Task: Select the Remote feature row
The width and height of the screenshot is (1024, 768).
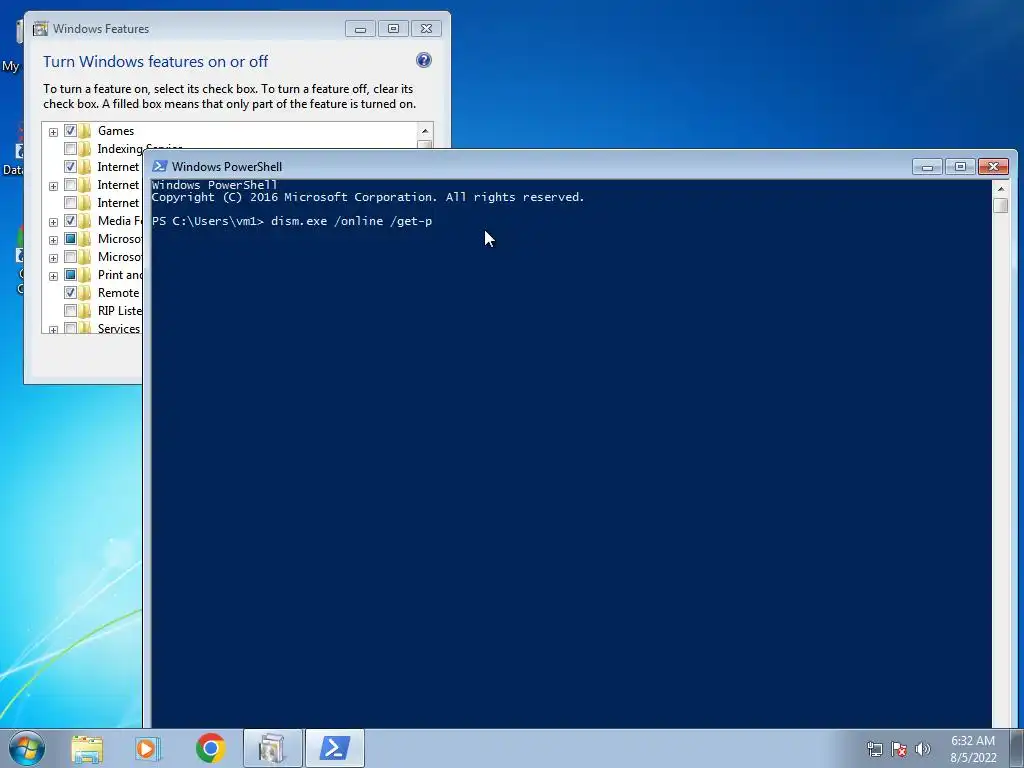Action: coord(119,293)
